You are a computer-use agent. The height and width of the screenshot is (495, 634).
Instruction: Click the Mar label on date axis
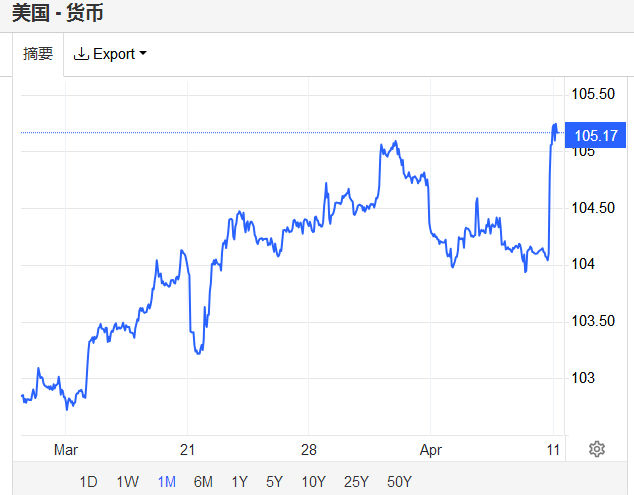click(65, 449)
